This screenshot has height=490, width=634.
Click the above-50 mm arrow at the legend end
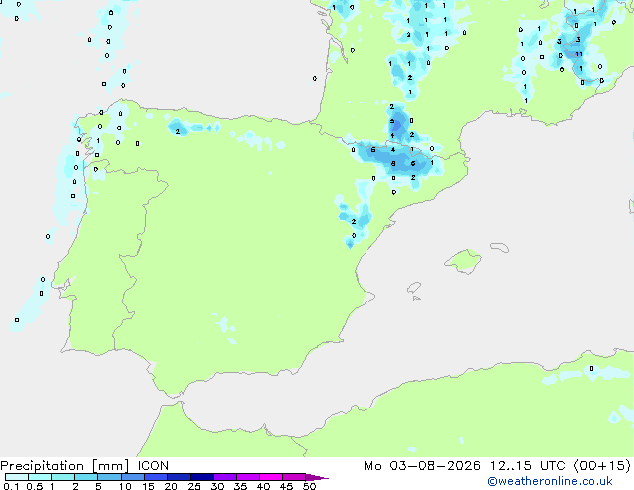[317, 477]
